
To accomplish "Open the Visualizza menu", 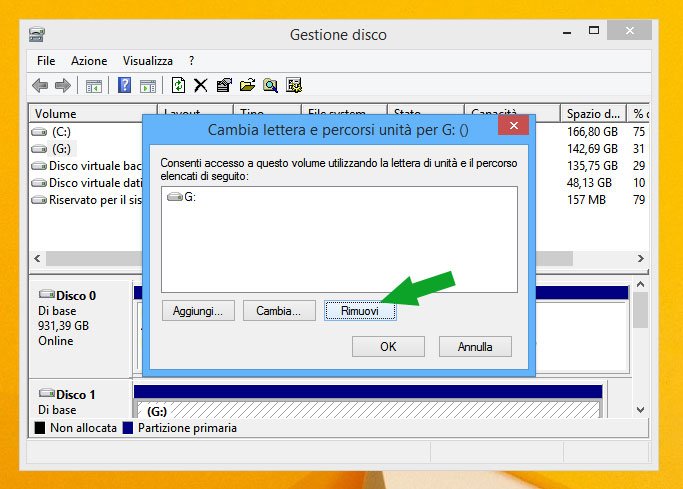I will pos(148,61).
